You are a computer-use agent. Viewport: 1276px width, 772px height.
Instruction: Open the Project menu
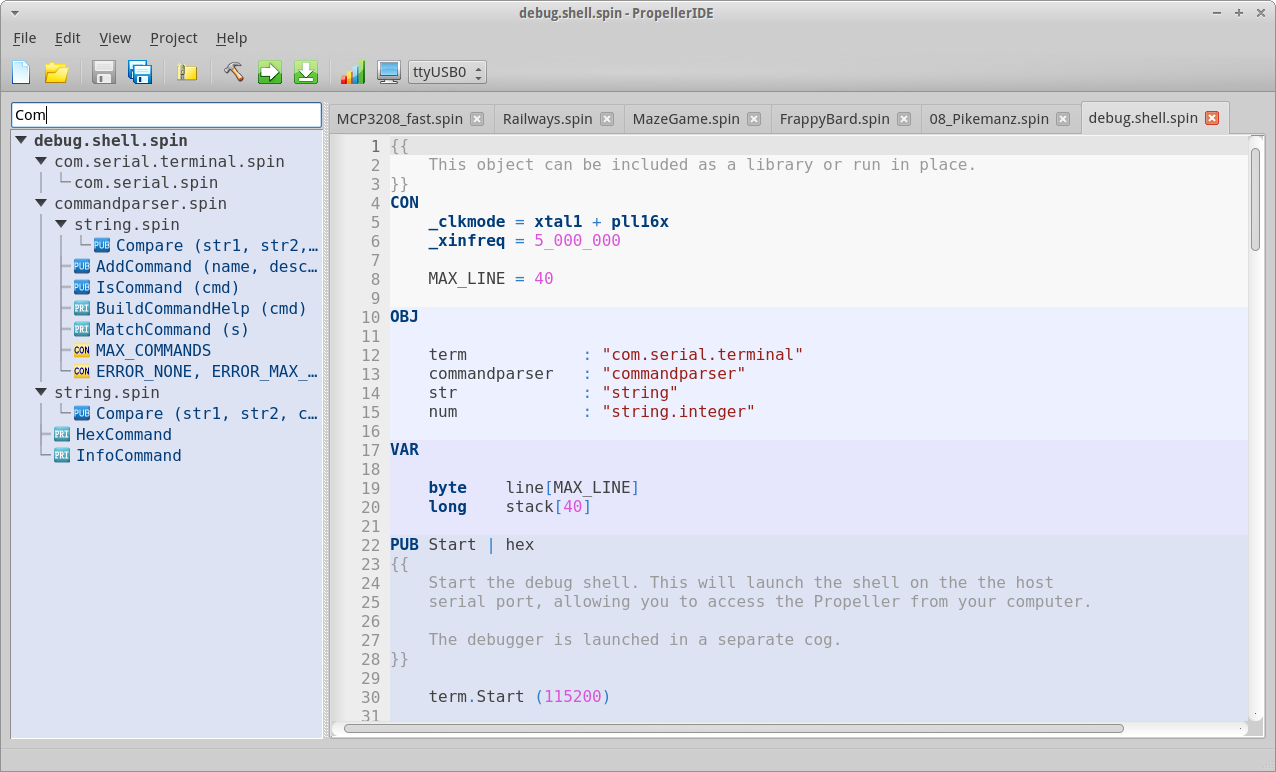[174, 38]
